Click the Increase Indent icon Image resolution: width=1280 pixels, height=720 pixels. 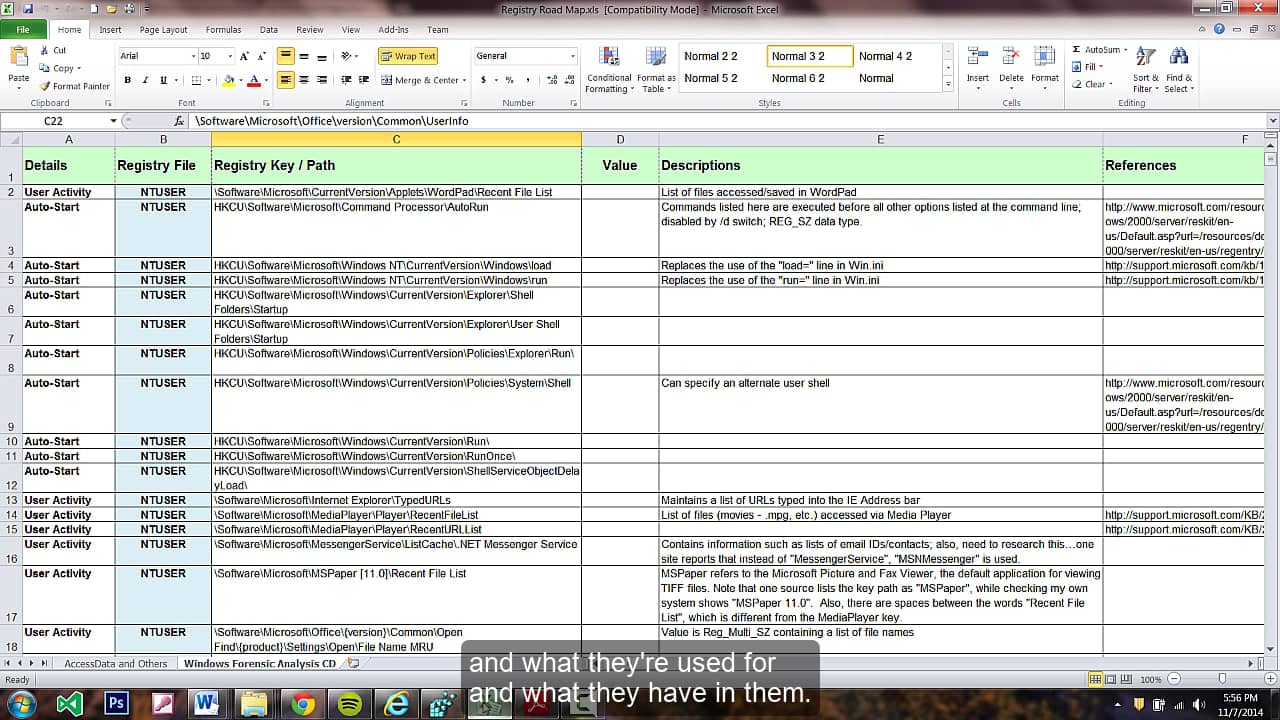pyautogui.click(x=363, y=80)
